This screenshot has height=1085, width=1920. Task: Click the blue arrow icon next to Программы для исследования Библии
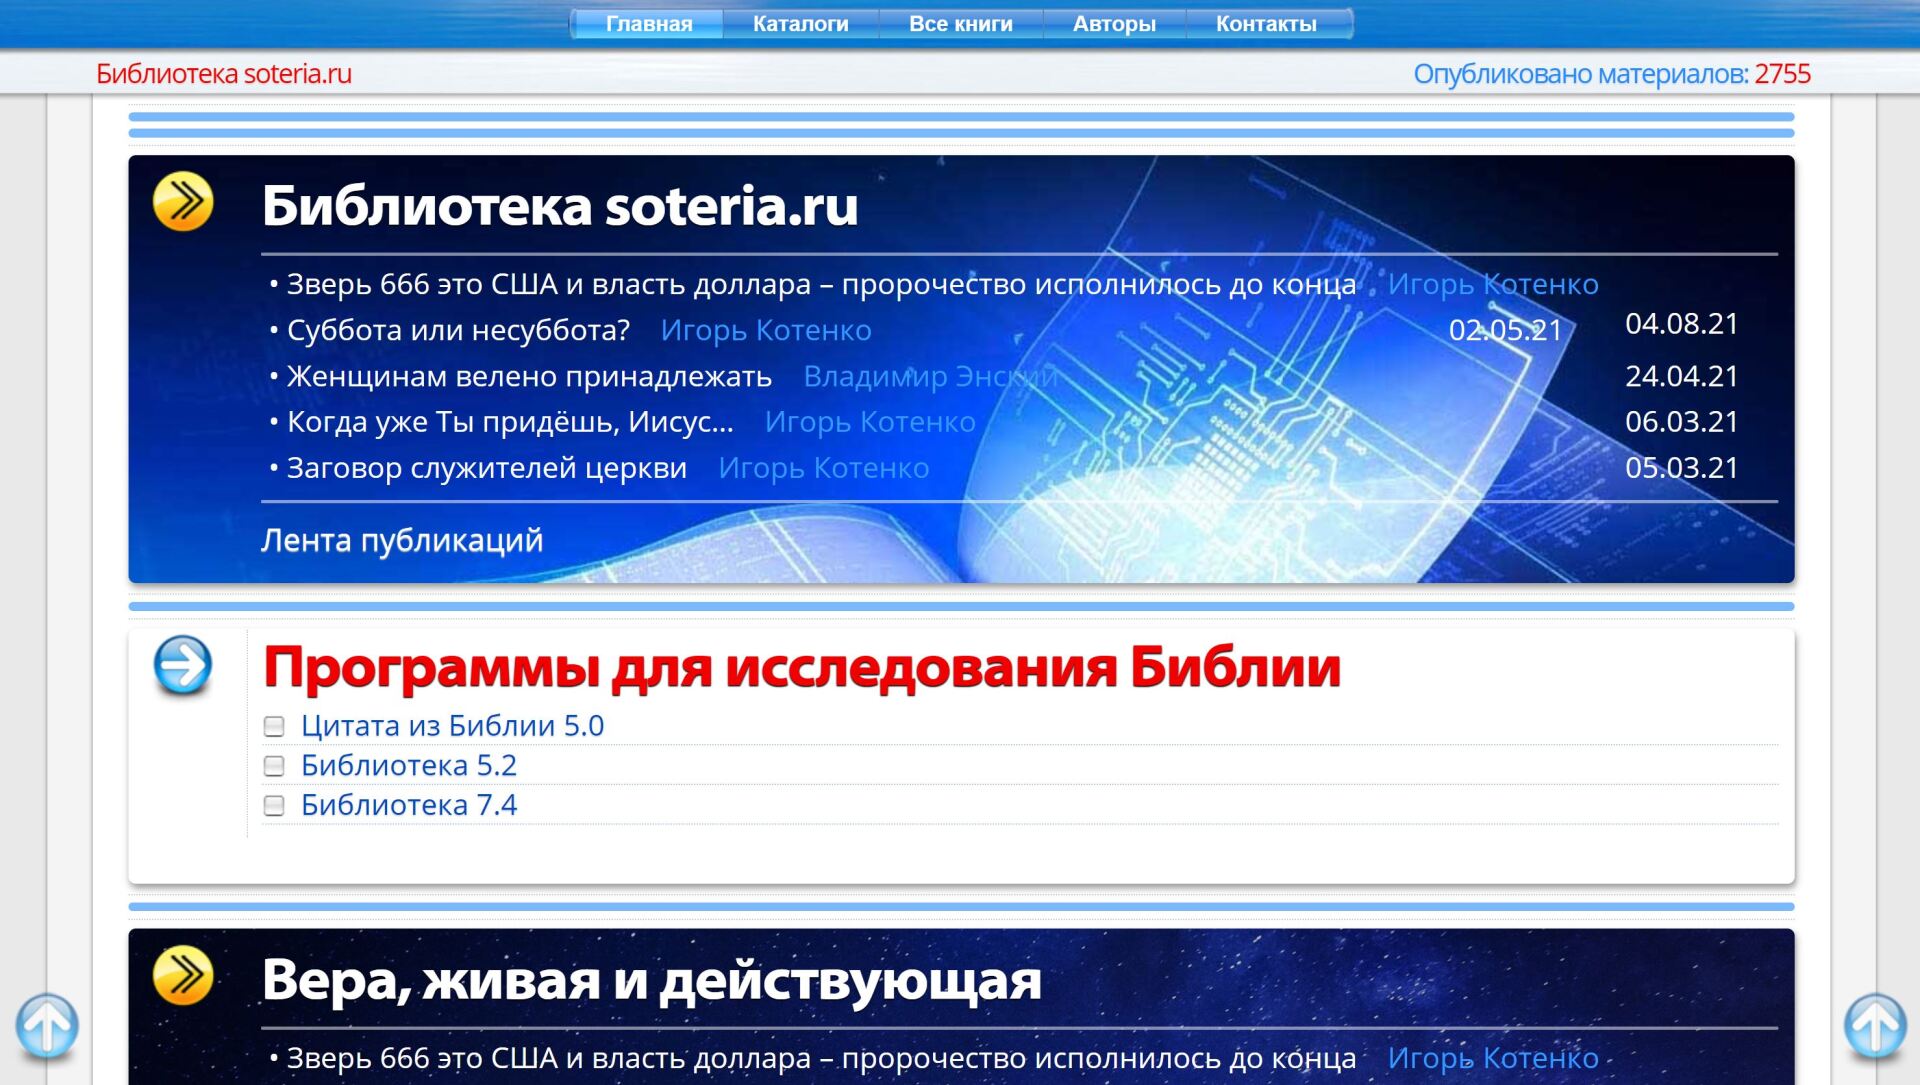[183, 665]
